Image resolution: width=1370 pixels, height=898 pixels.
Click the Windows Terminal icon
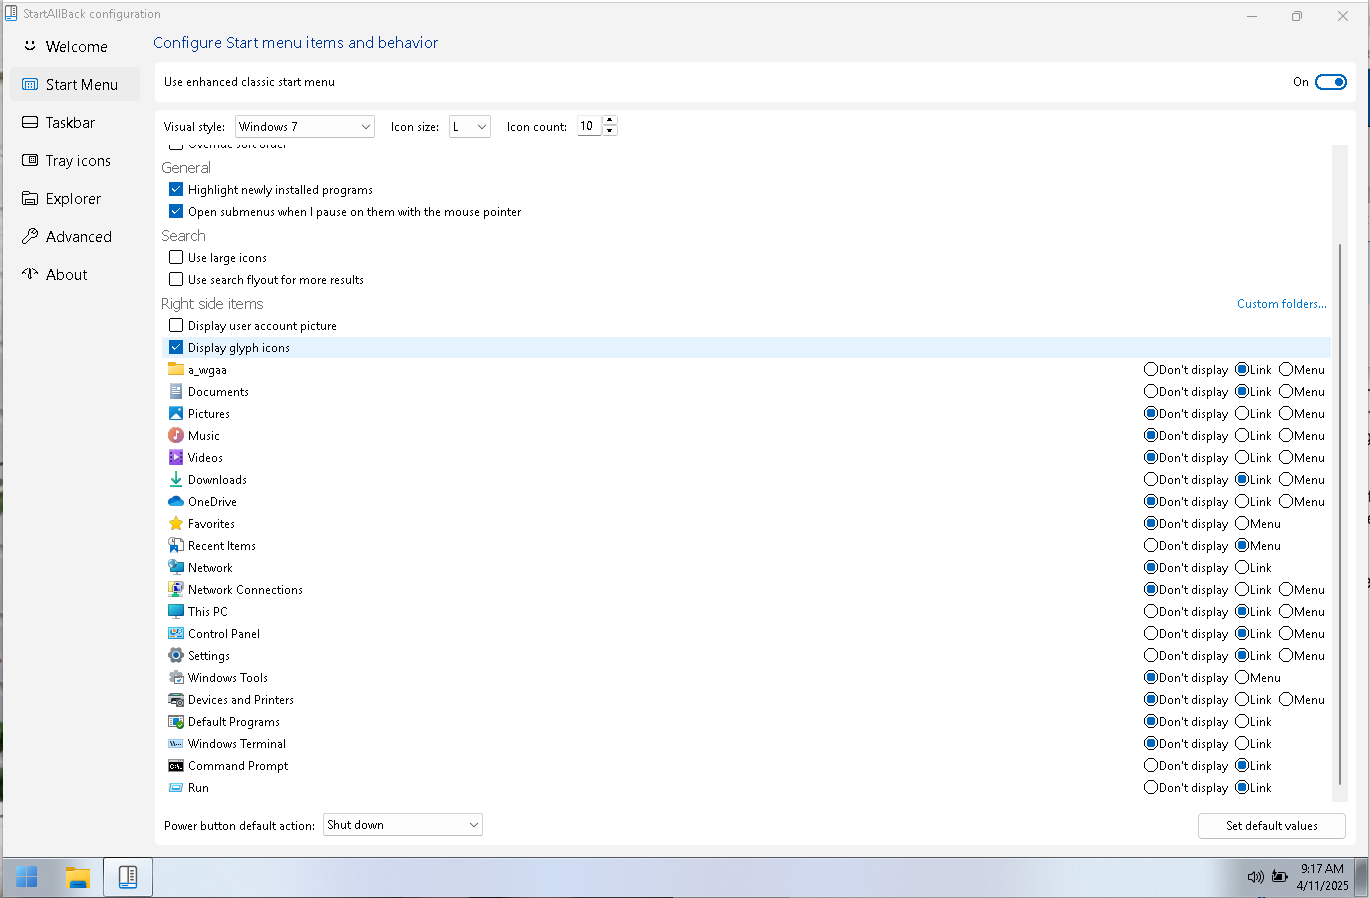176,743
